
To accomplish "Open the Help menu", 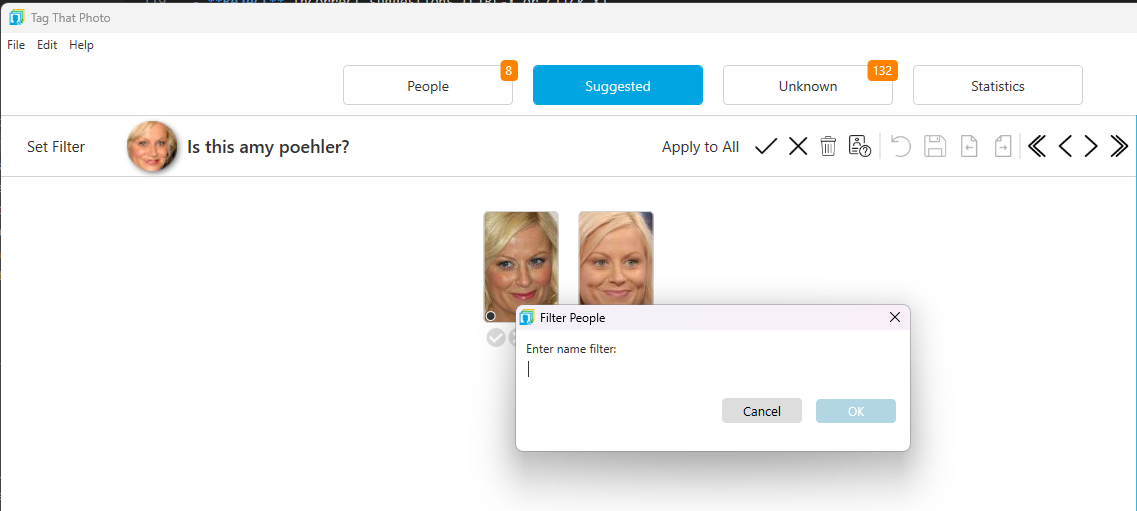I will tap(81, 45).
